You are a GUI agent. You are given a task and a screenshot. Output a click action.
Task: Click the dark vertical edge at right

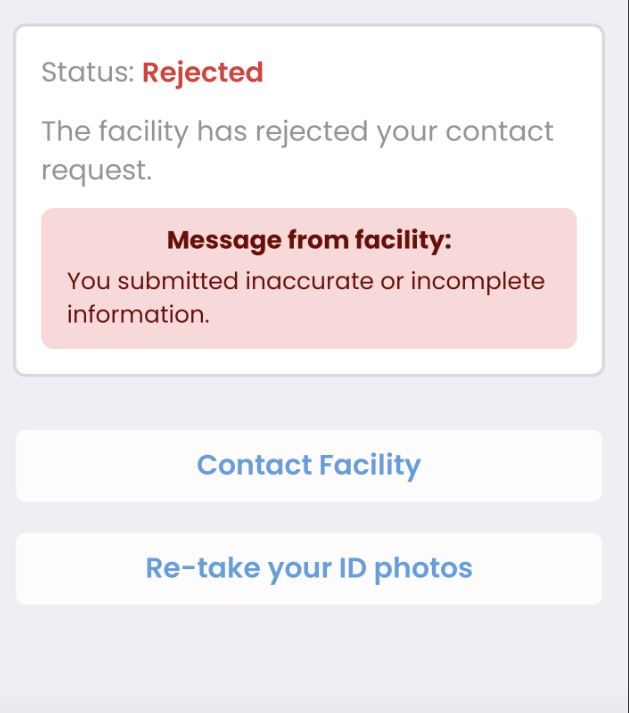[x=628, y=356]
